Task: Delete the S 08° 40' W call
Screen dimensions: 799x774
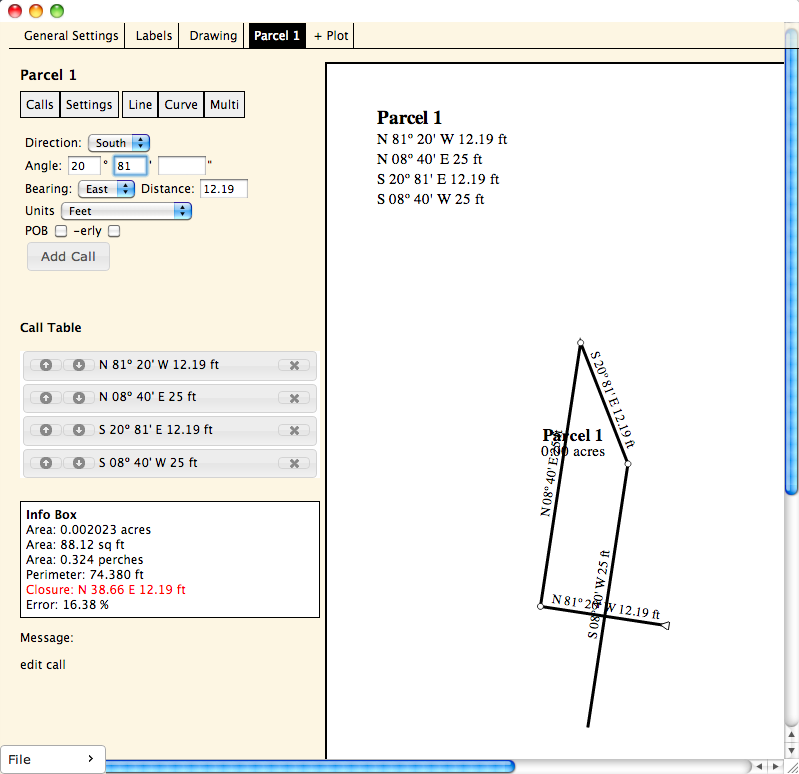Action: (294, 463)
